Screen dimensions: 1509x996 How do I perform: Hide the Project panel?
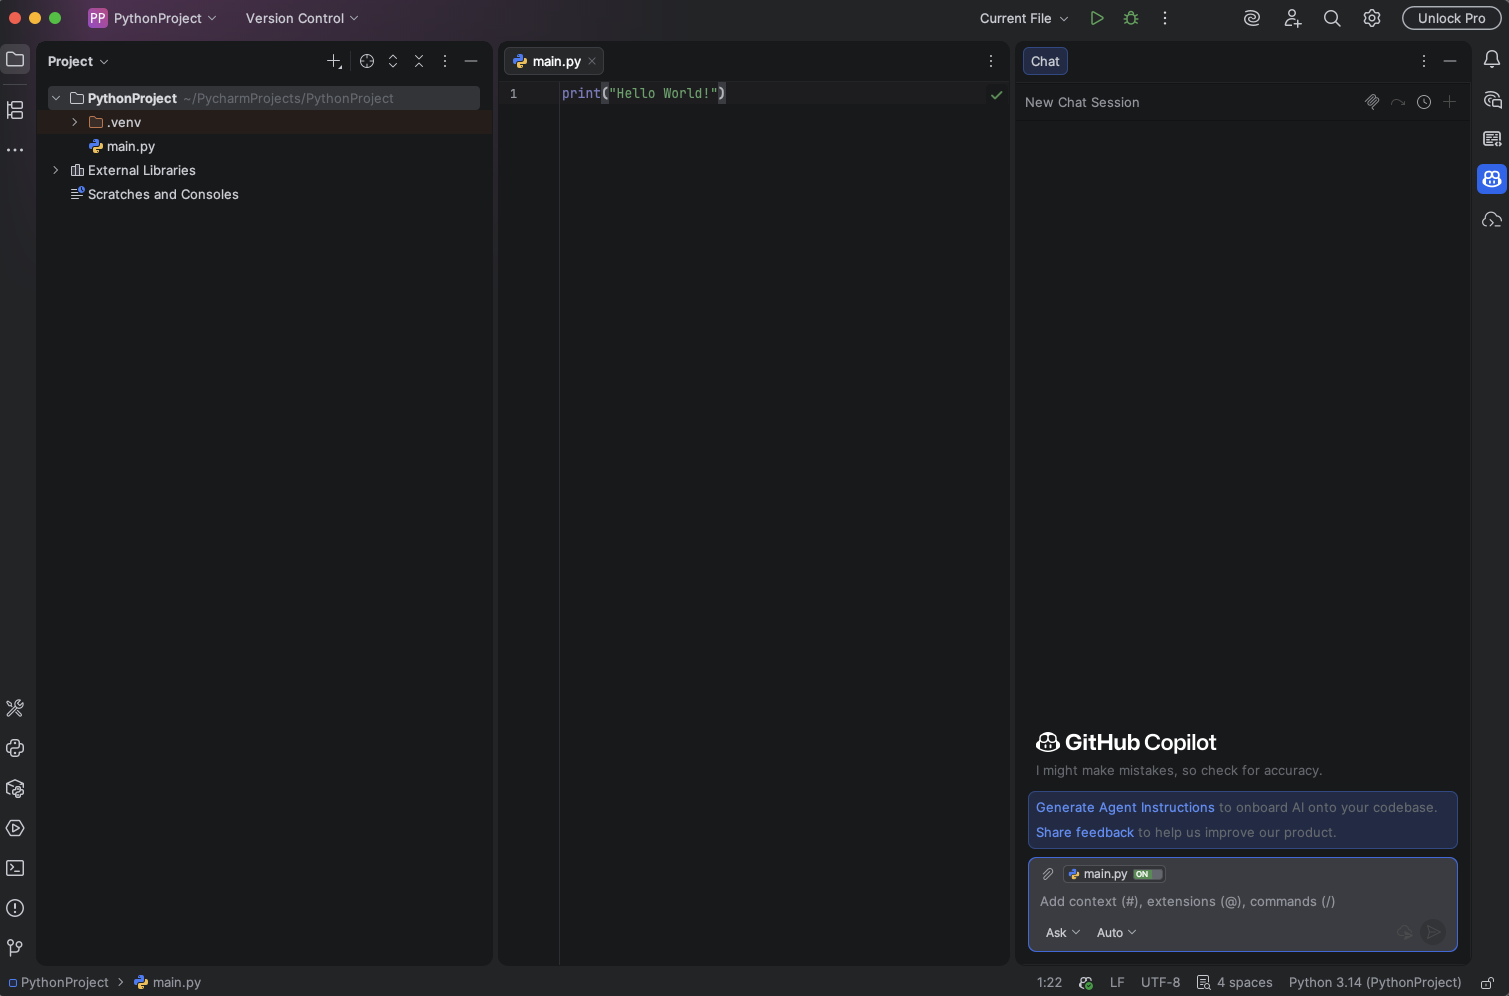[471, 61]
